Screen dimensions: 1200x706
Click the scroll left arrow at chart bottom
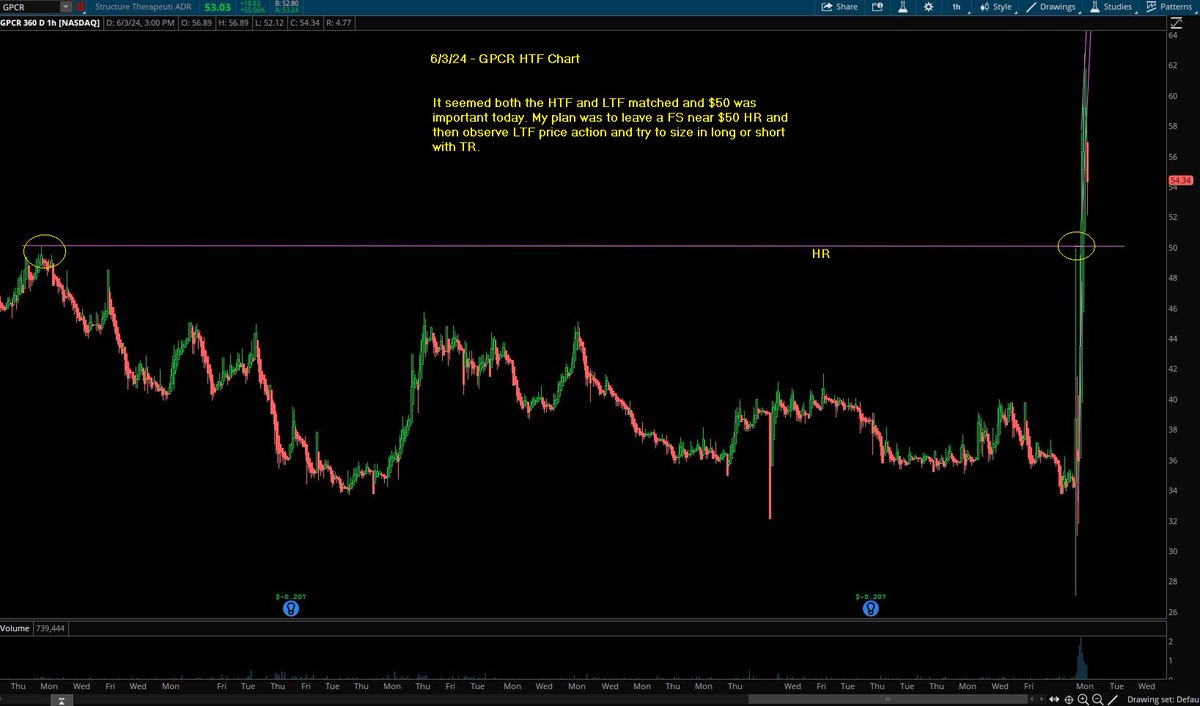pos(1031,699)
